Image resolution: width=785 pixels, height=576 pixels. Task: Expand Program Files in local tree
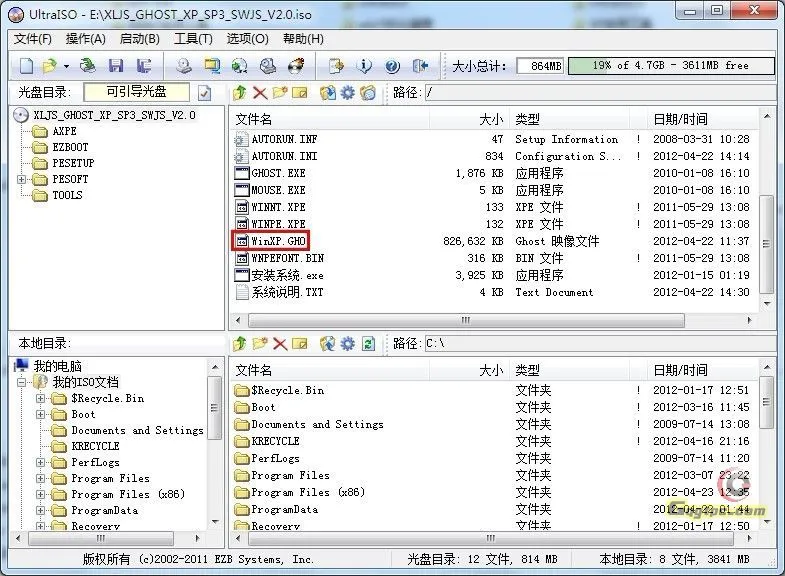(40, 479)
